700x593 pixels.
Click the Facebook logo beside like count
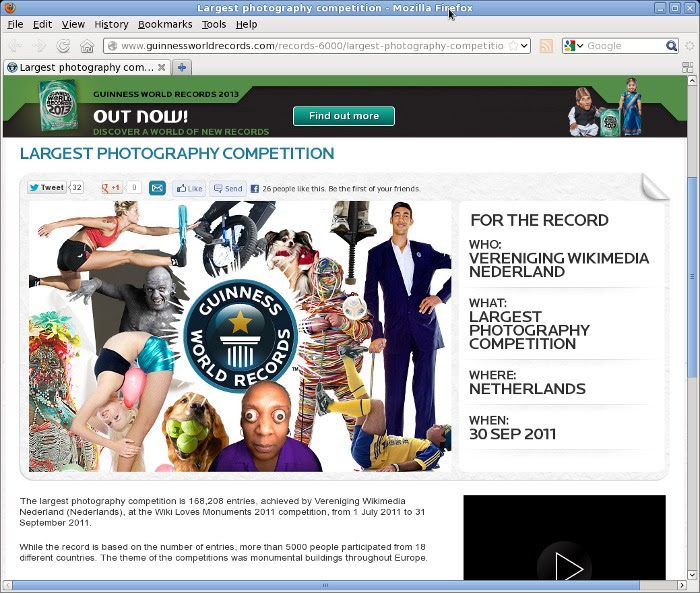click(x=254, y=189)
